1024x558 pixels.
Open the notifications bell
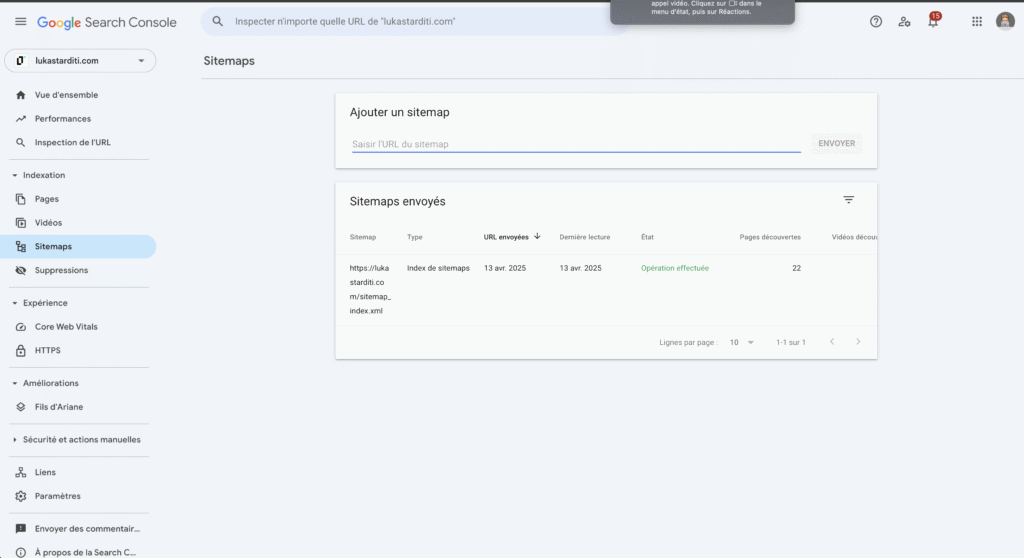click(x=933, y=22)
